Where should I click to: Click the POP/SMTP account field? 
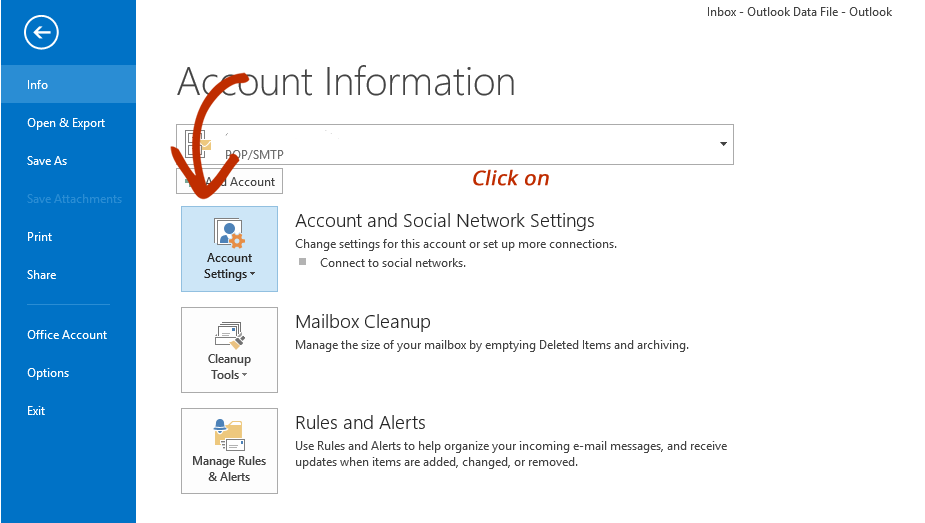(x=455, y=144)
